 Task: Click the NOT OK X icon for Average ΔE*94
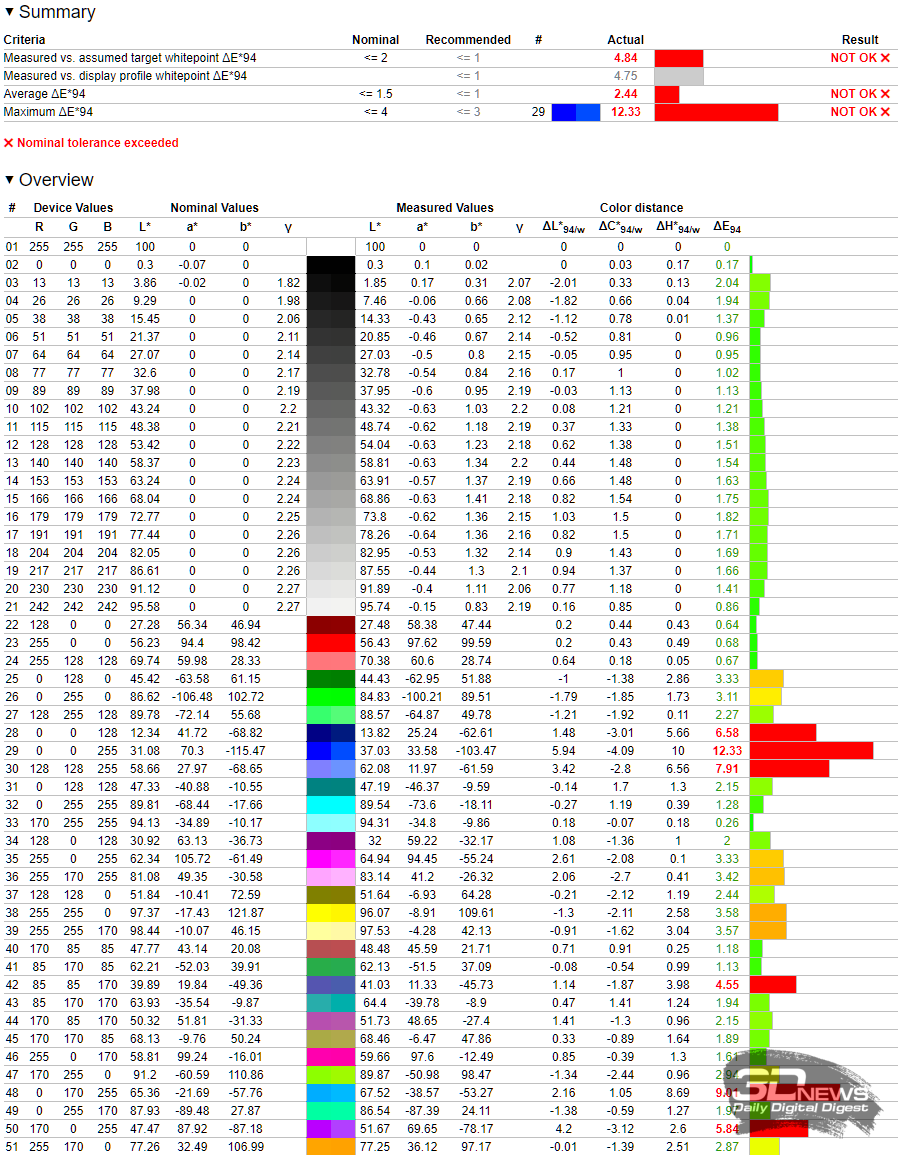[885, 94]
